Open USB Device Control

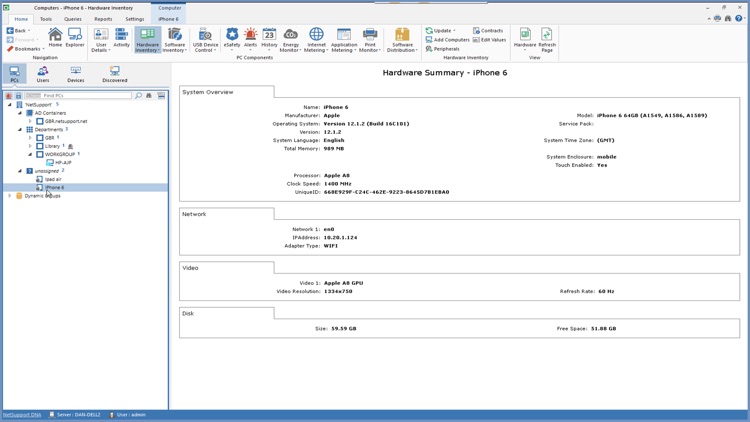[x=205, y=40]
